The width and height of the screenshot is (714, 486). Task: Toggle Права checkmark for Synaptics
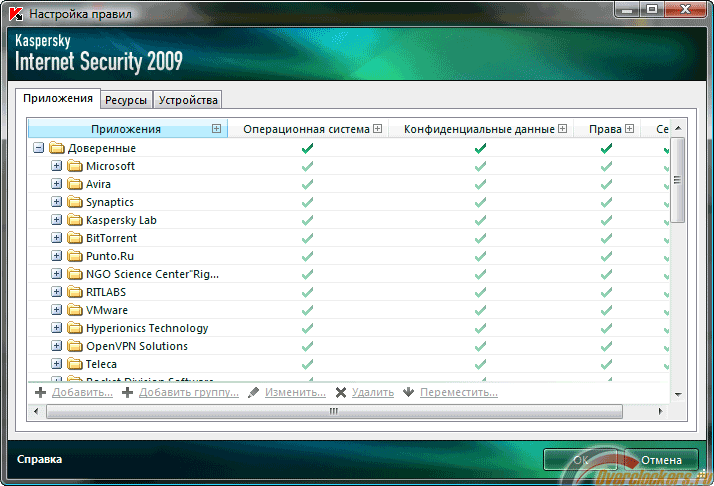(x=607, y=202)
